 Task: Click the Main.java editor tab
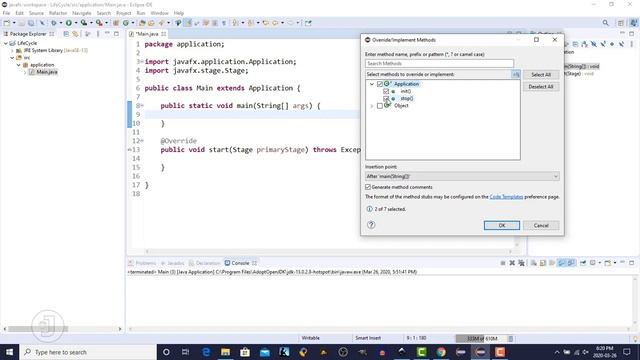pyautogui.click(x=147, y=34)
